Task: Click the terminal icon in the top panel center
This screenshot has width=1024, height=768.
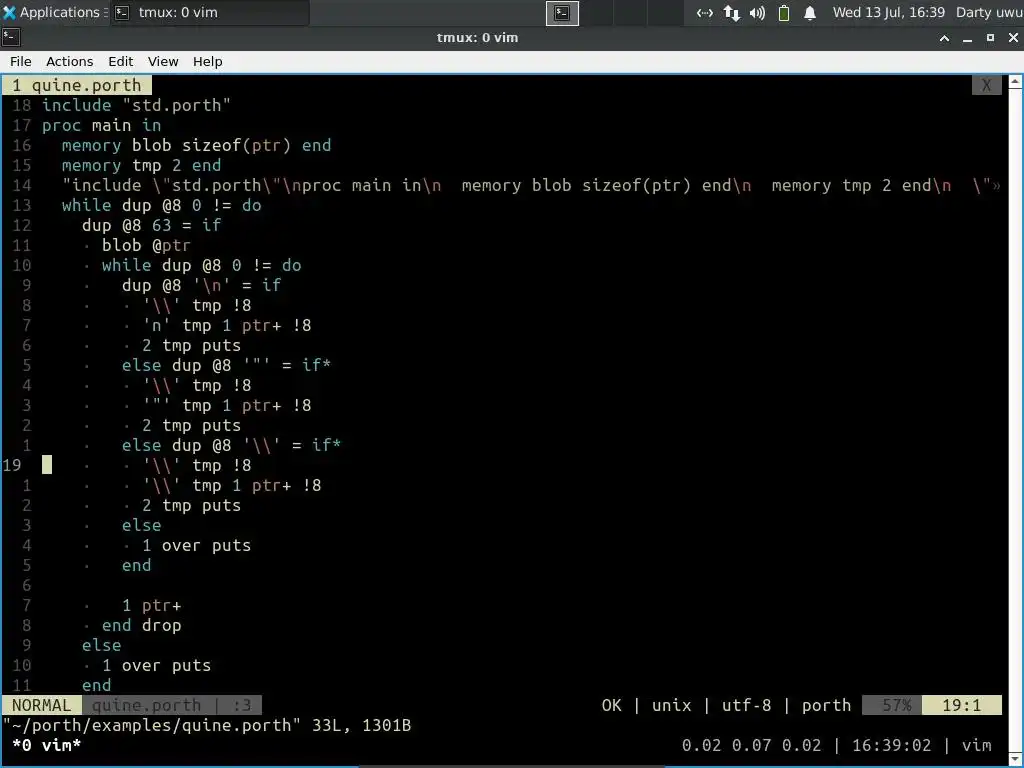Action: 562,12
